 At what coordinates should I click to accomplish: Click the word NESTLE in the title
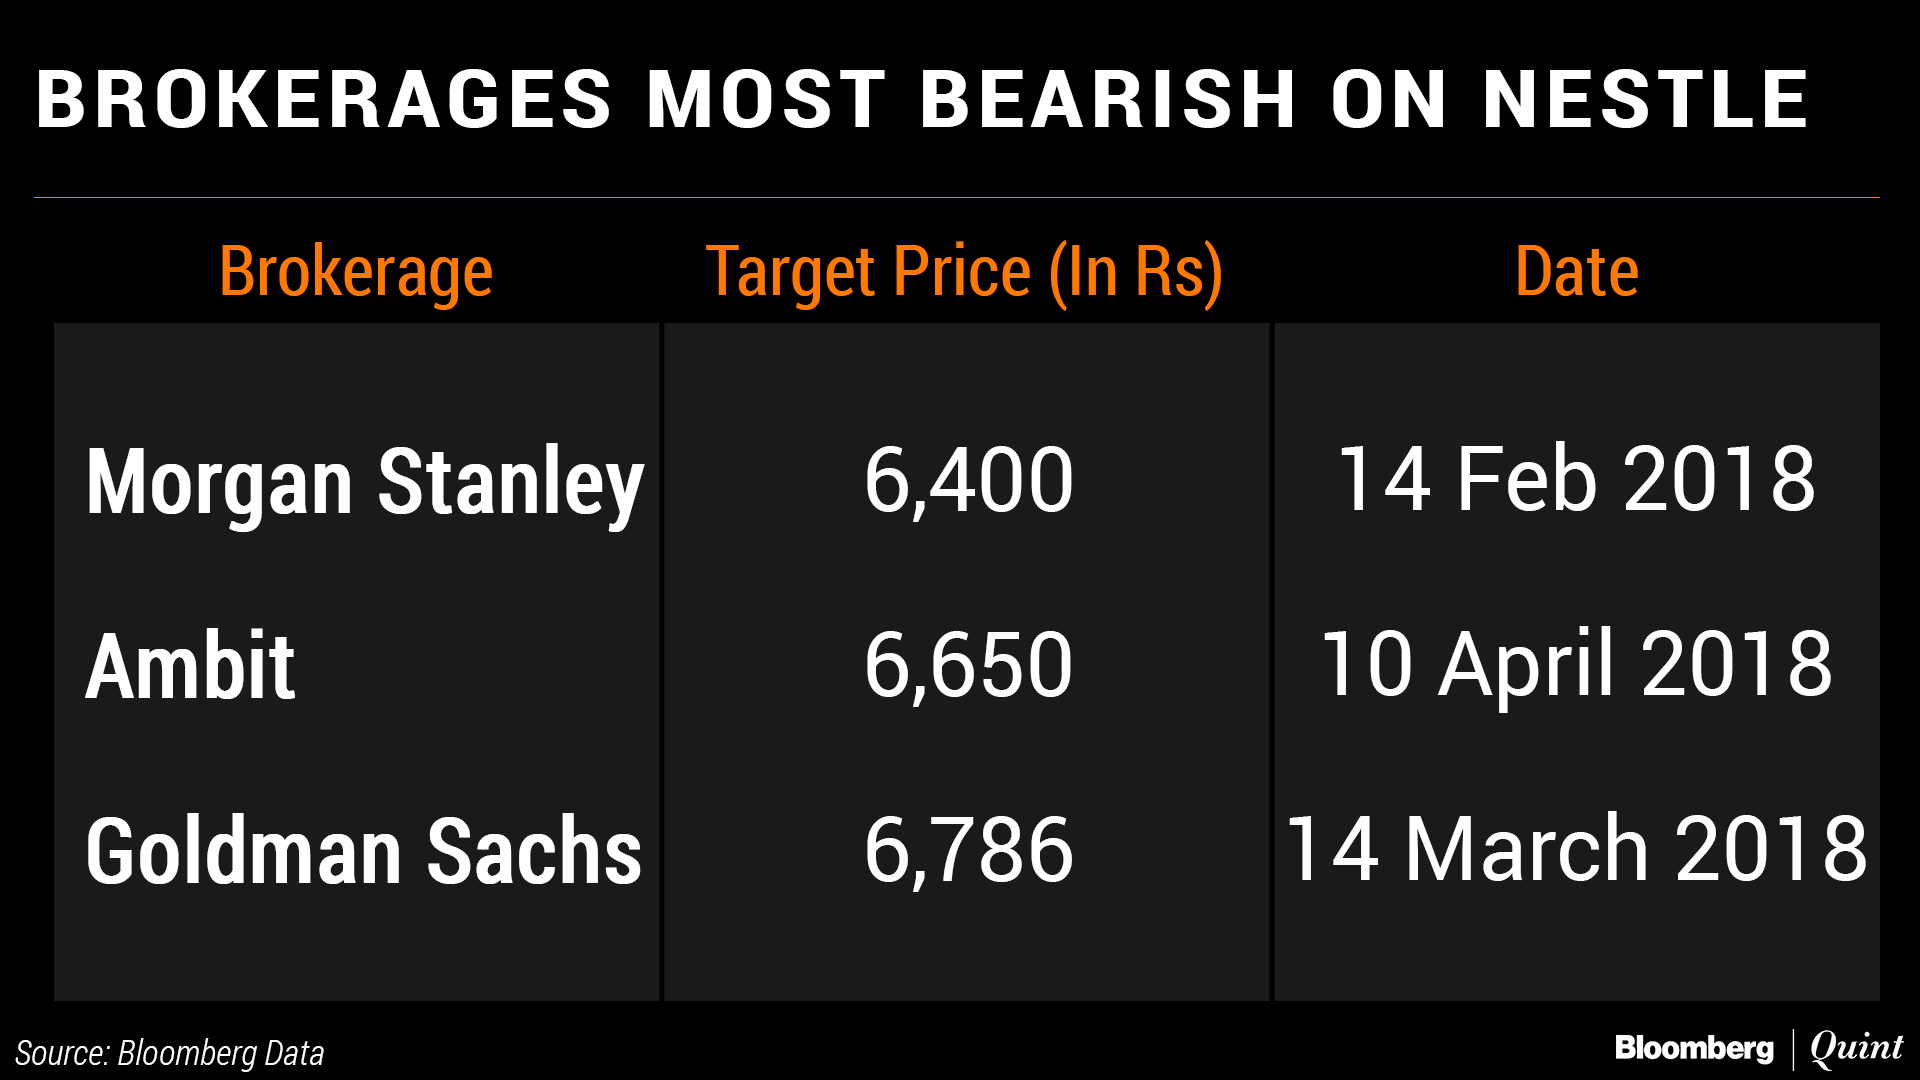pos(1645,100)
